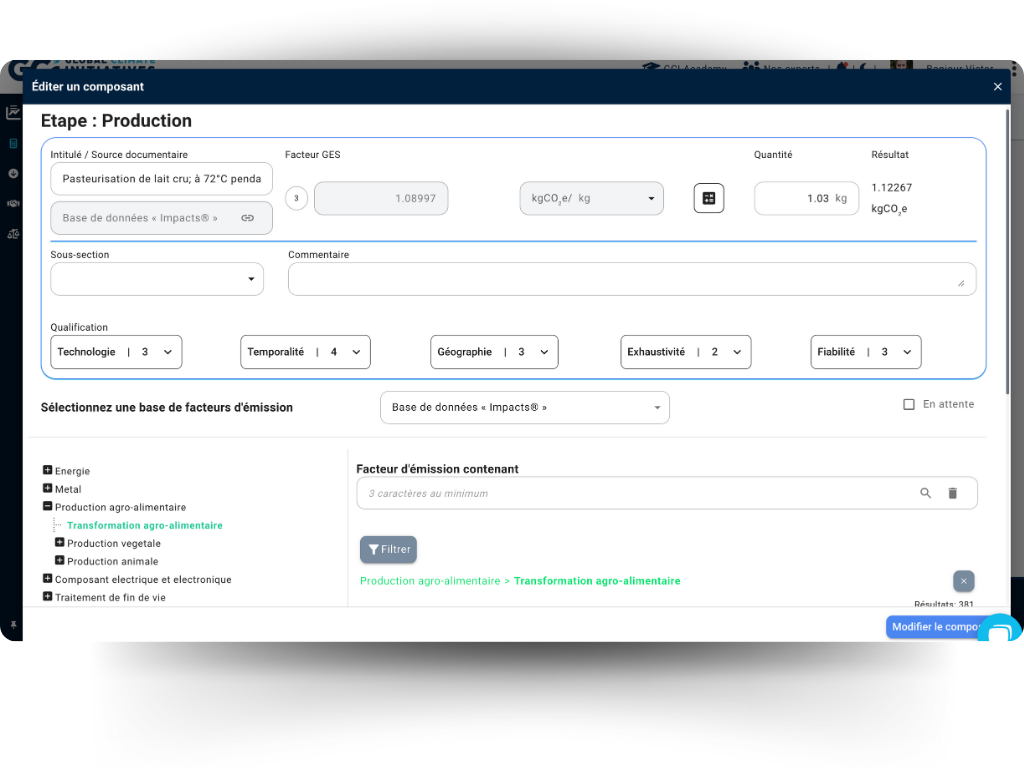Click the Modifier le composant button
The width and height of the screenshot is (1024, 768).
[935, 627]
